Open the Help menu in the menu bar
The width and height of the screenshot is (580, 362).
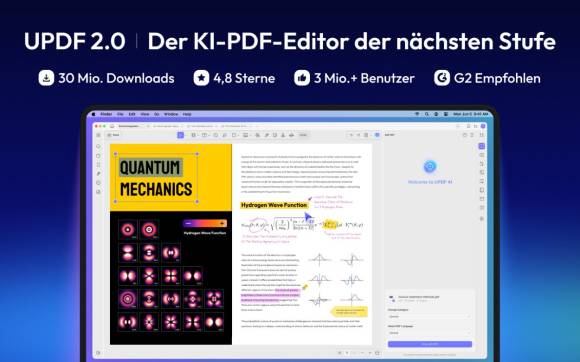click(187, 114)
